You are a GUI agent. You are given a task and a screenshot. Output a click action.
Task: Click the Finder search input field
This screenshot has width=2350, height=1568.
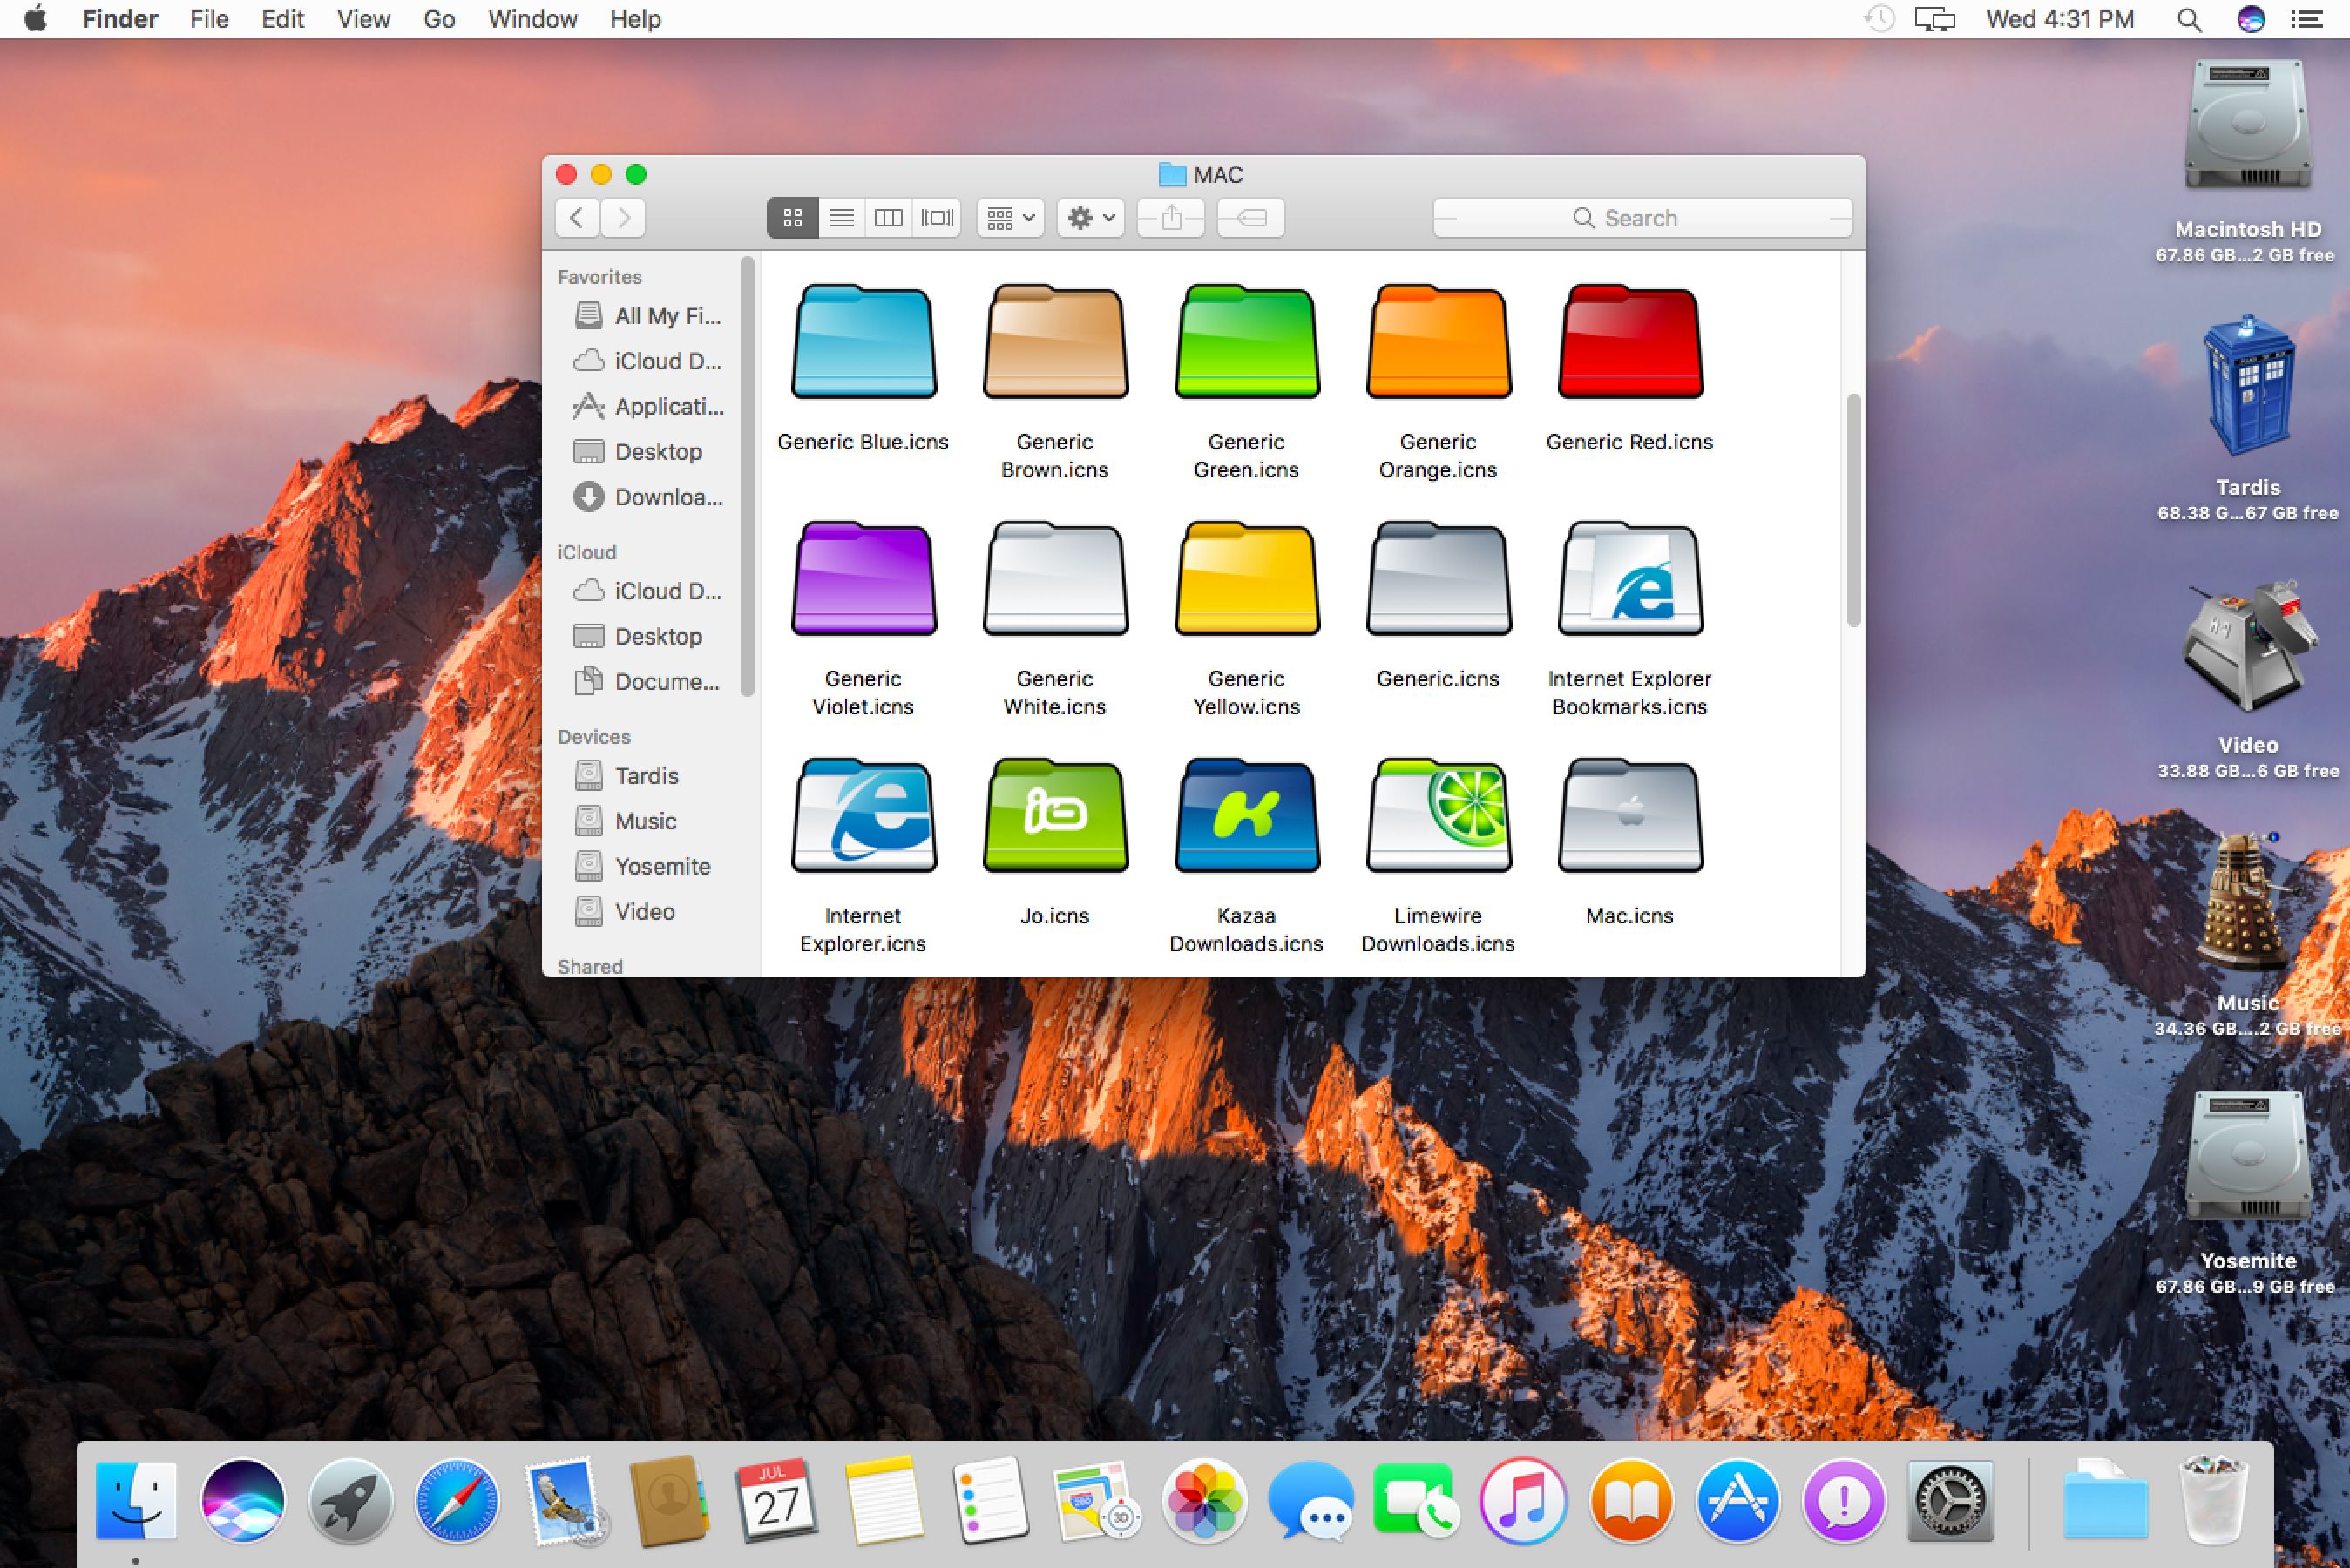(x=1642, y=215)
